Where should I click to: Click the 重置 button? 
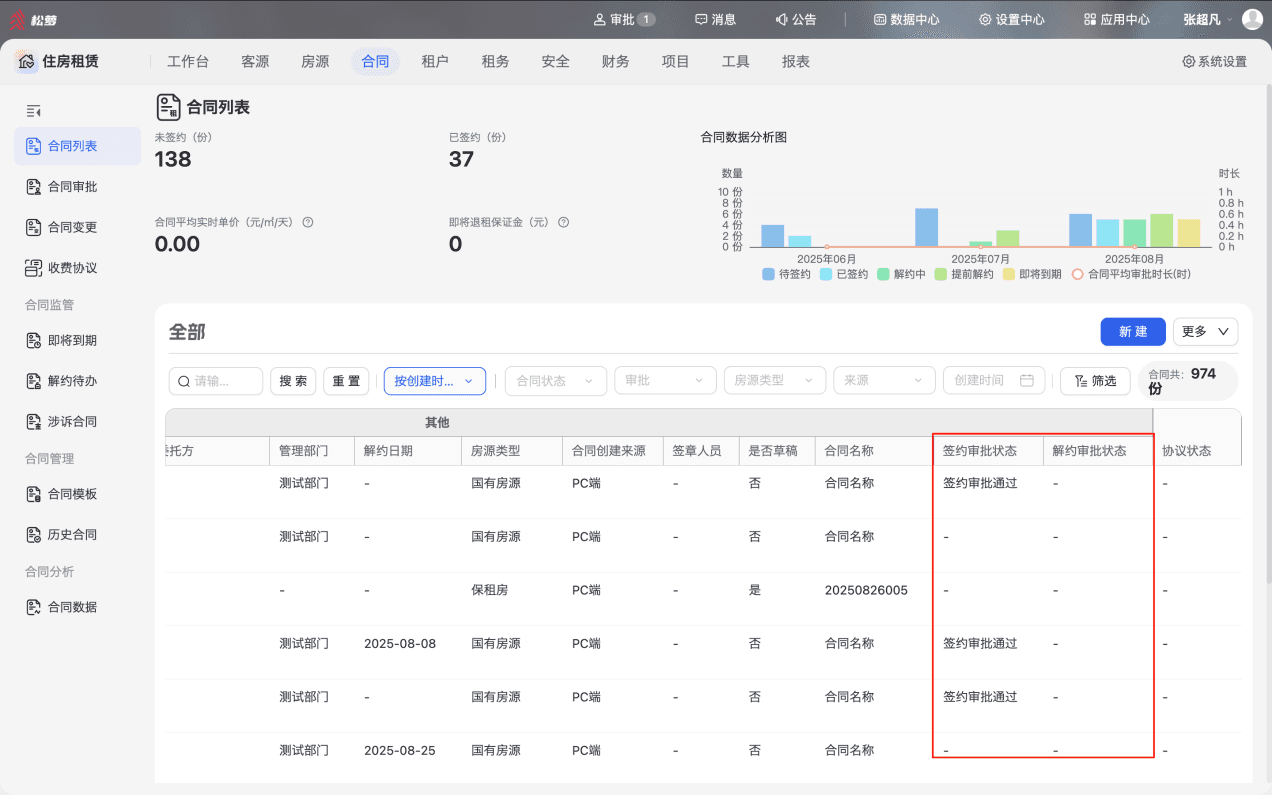346,381
